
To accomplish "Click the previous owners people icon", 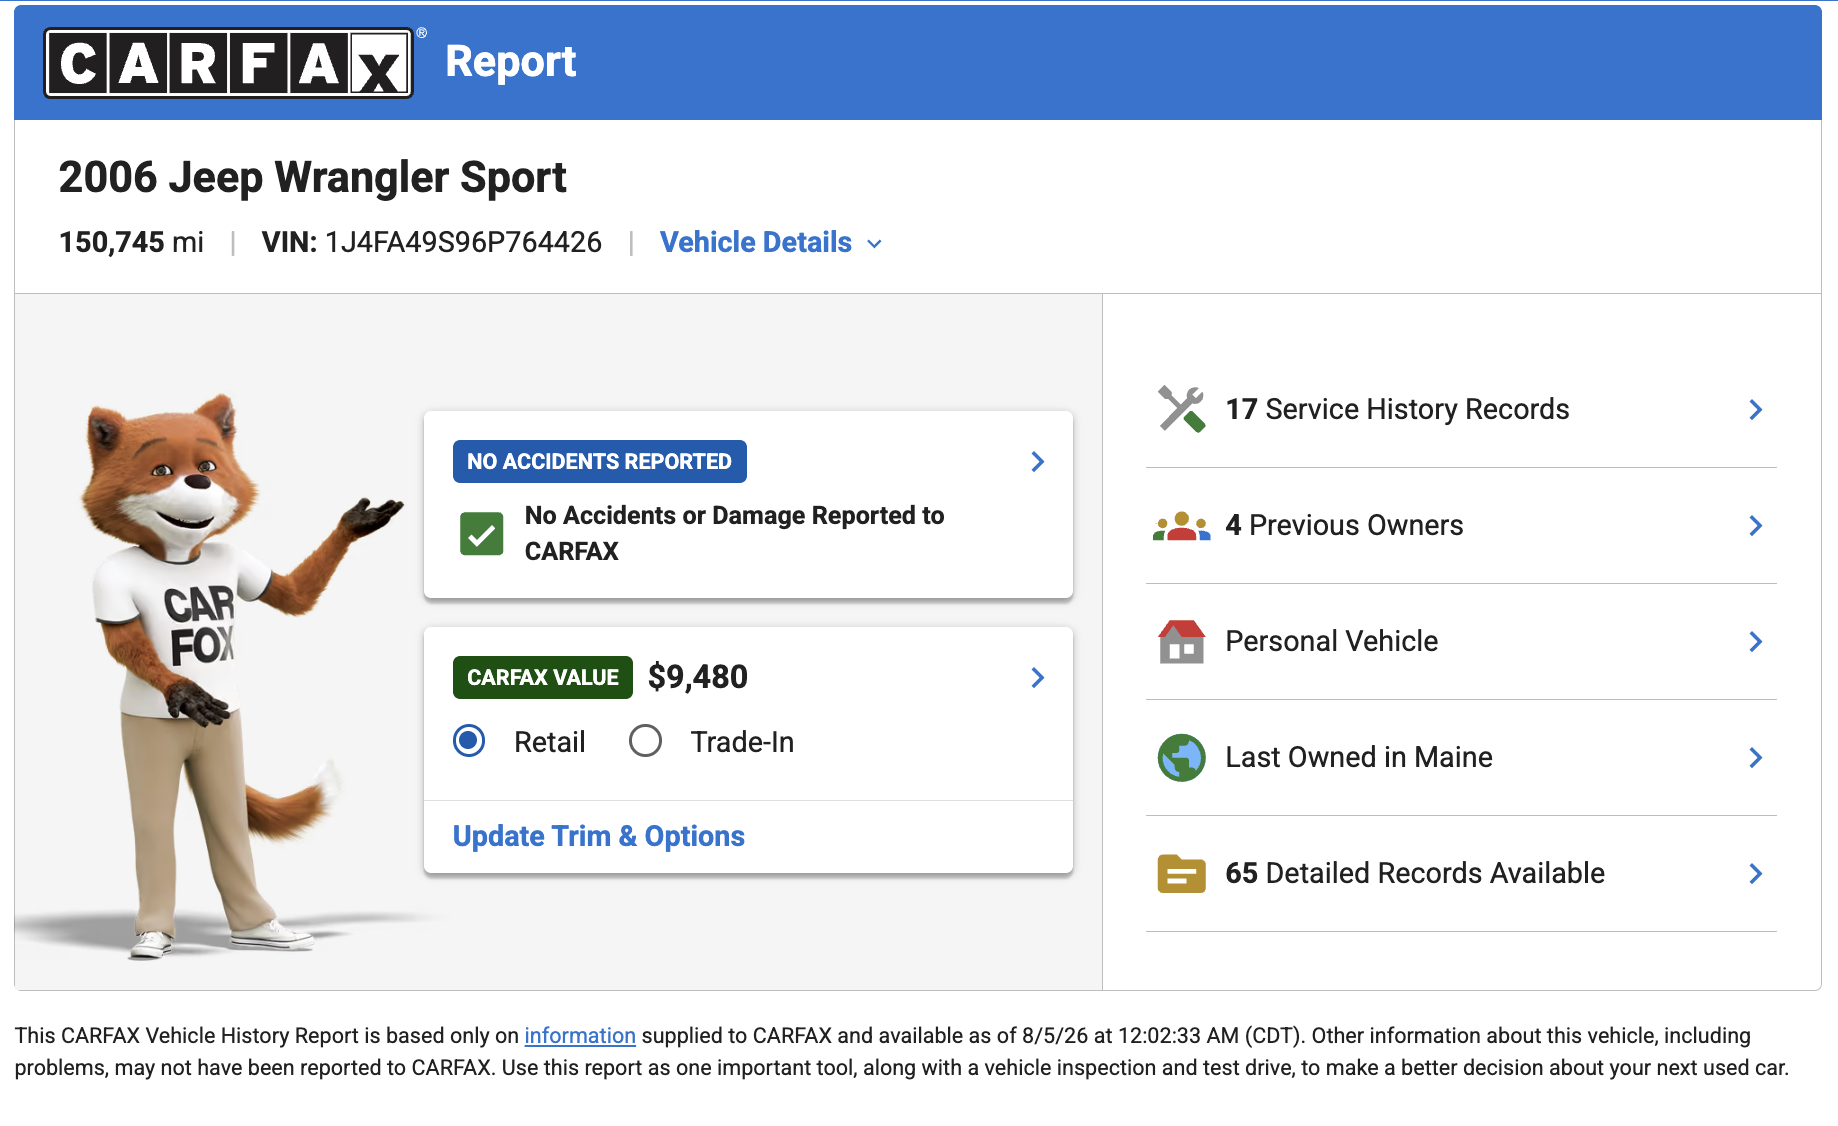I will click(1181, 525).
